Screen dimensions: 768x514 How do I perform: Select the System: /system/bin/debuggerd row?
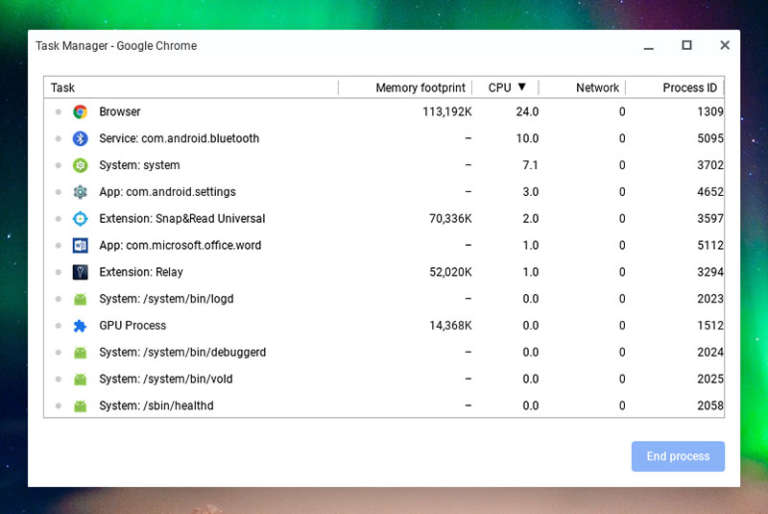coord(384,352)
